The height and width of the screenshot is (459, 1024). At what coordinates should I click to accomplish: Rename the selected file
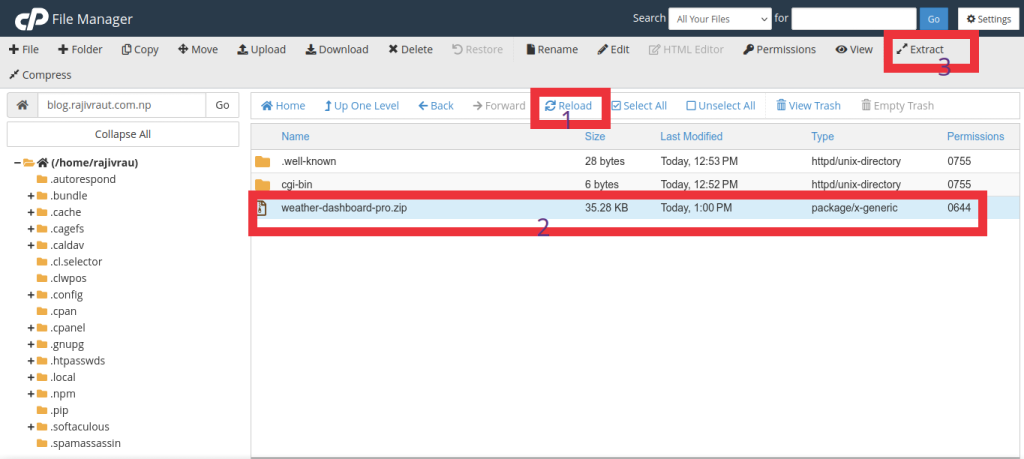(552, 50)
